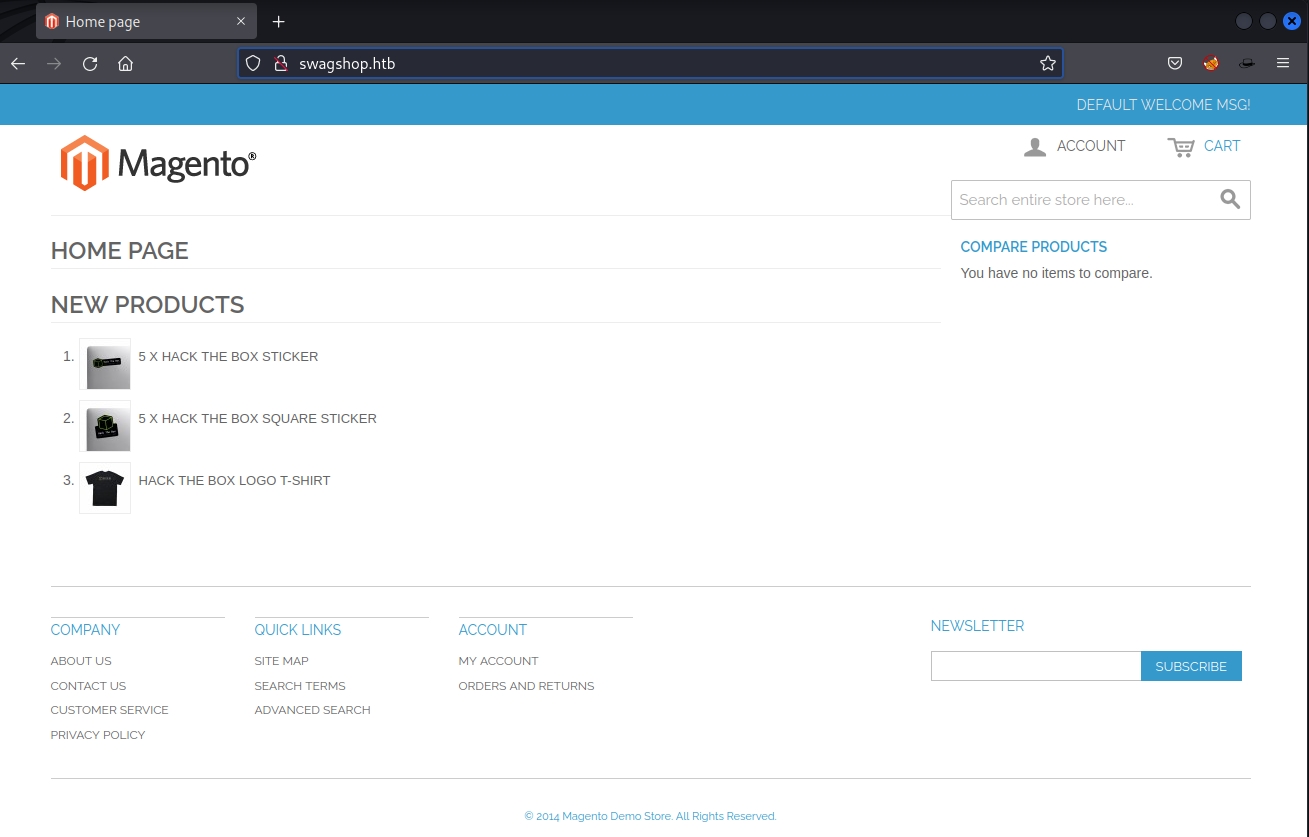Click the Magento logo
The width and height of the screenshot is (1309, 837).
[x=158, y=163]
